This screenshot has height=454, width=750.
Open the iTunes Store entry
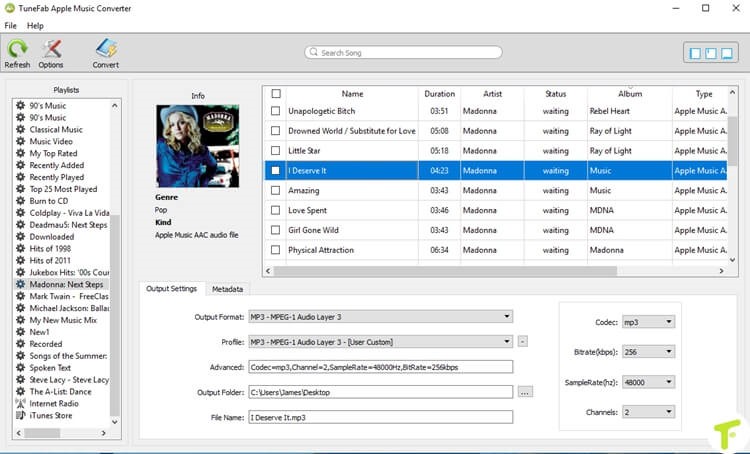[x=51, y=415]
